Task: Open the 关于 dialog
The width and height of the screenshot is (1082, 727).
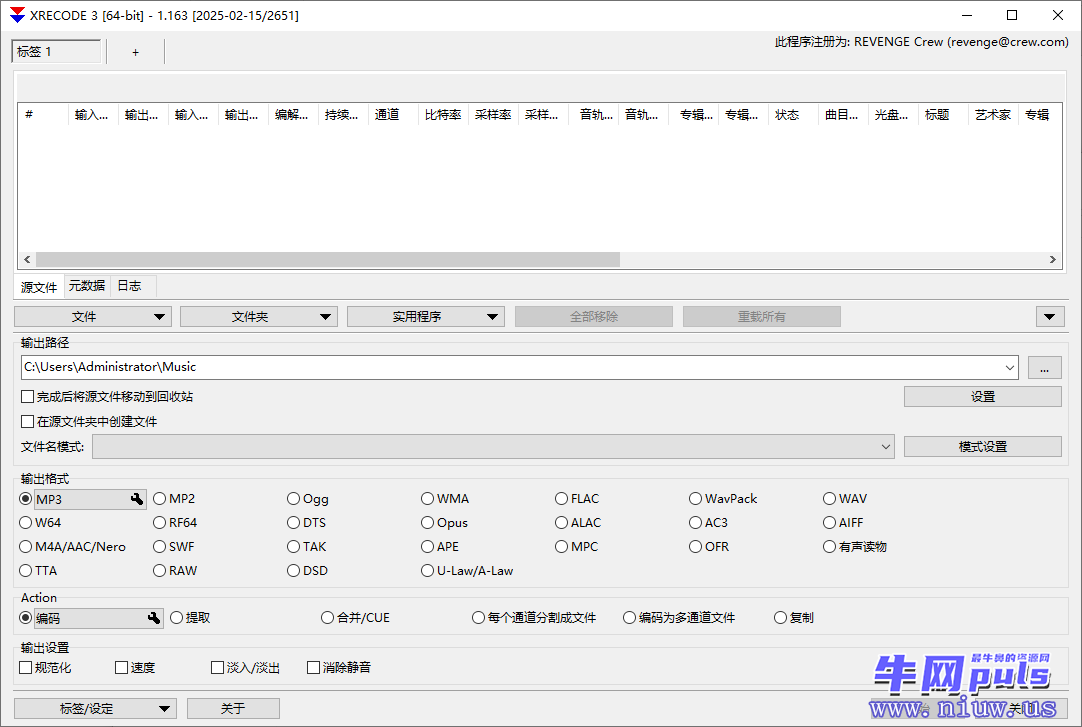Action: coord(233,708)
